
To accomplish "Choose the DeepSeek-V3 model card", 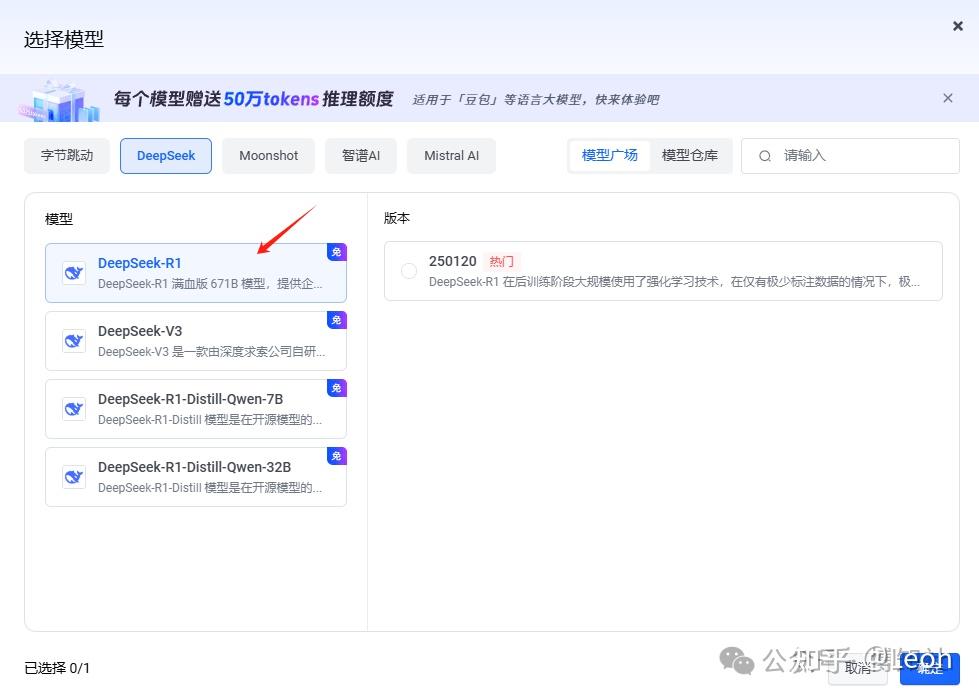I will pos(195,341).
